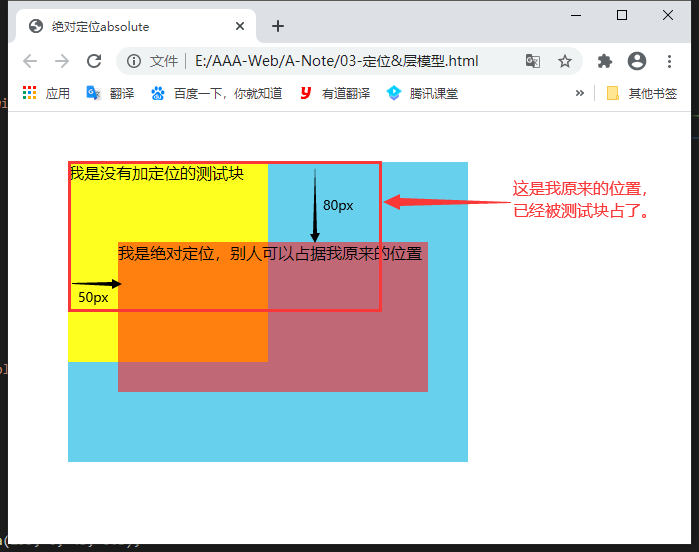Open the 百度一下，你就知道 bookmark
Image resolution: width=699 pixels, height=552 pixels.
(217, 93)
